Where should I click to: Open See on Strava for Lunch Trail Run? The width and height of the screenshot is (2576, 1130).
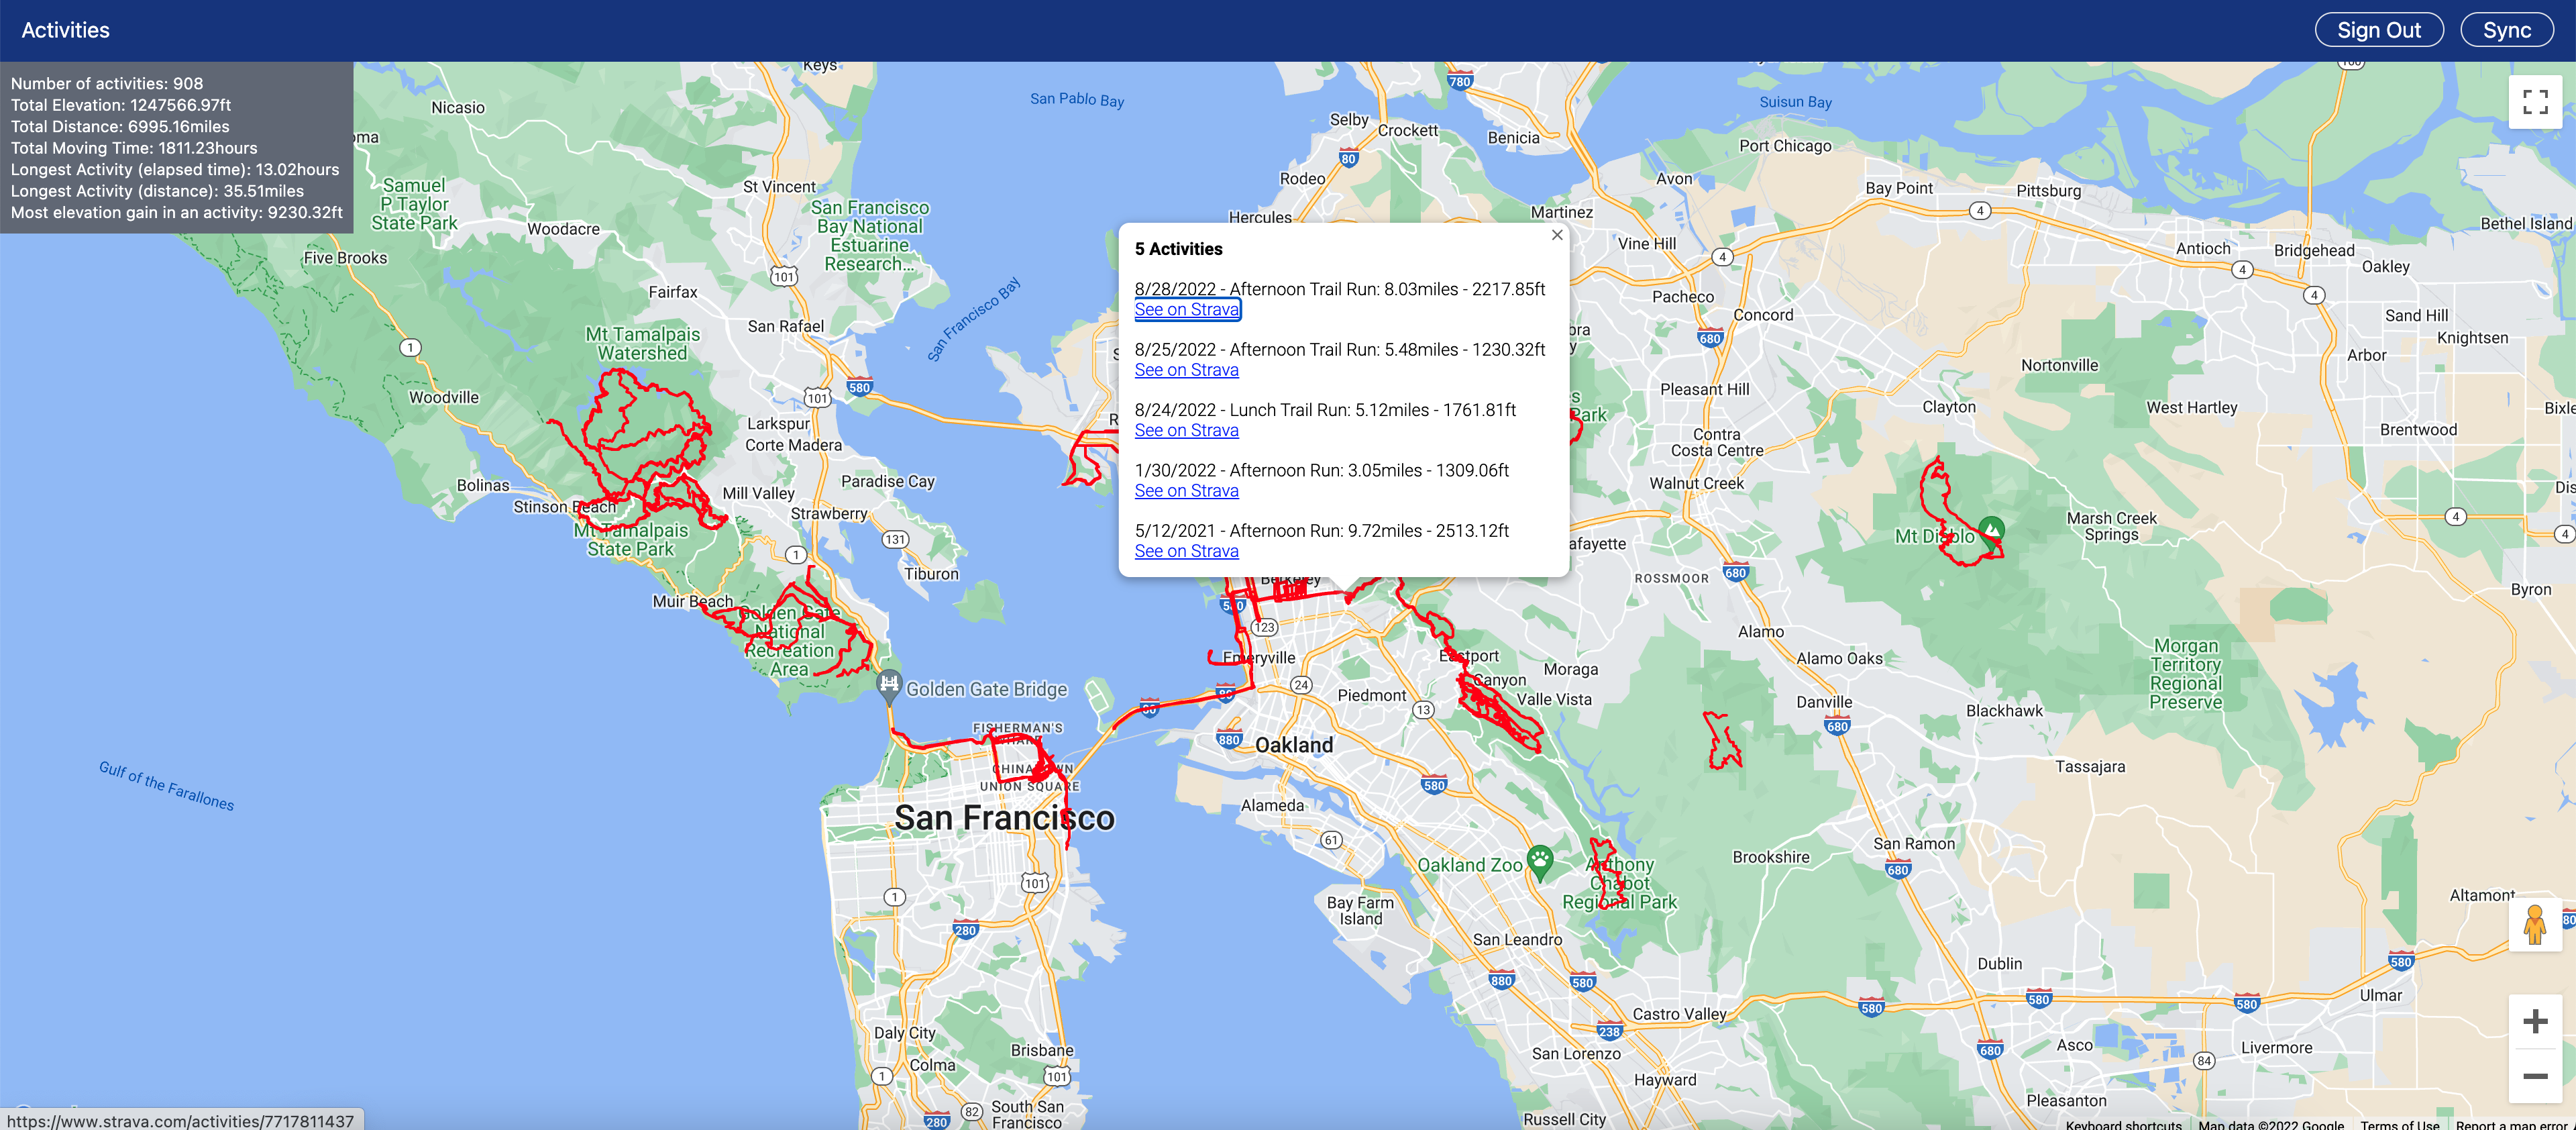[1186, 430]
